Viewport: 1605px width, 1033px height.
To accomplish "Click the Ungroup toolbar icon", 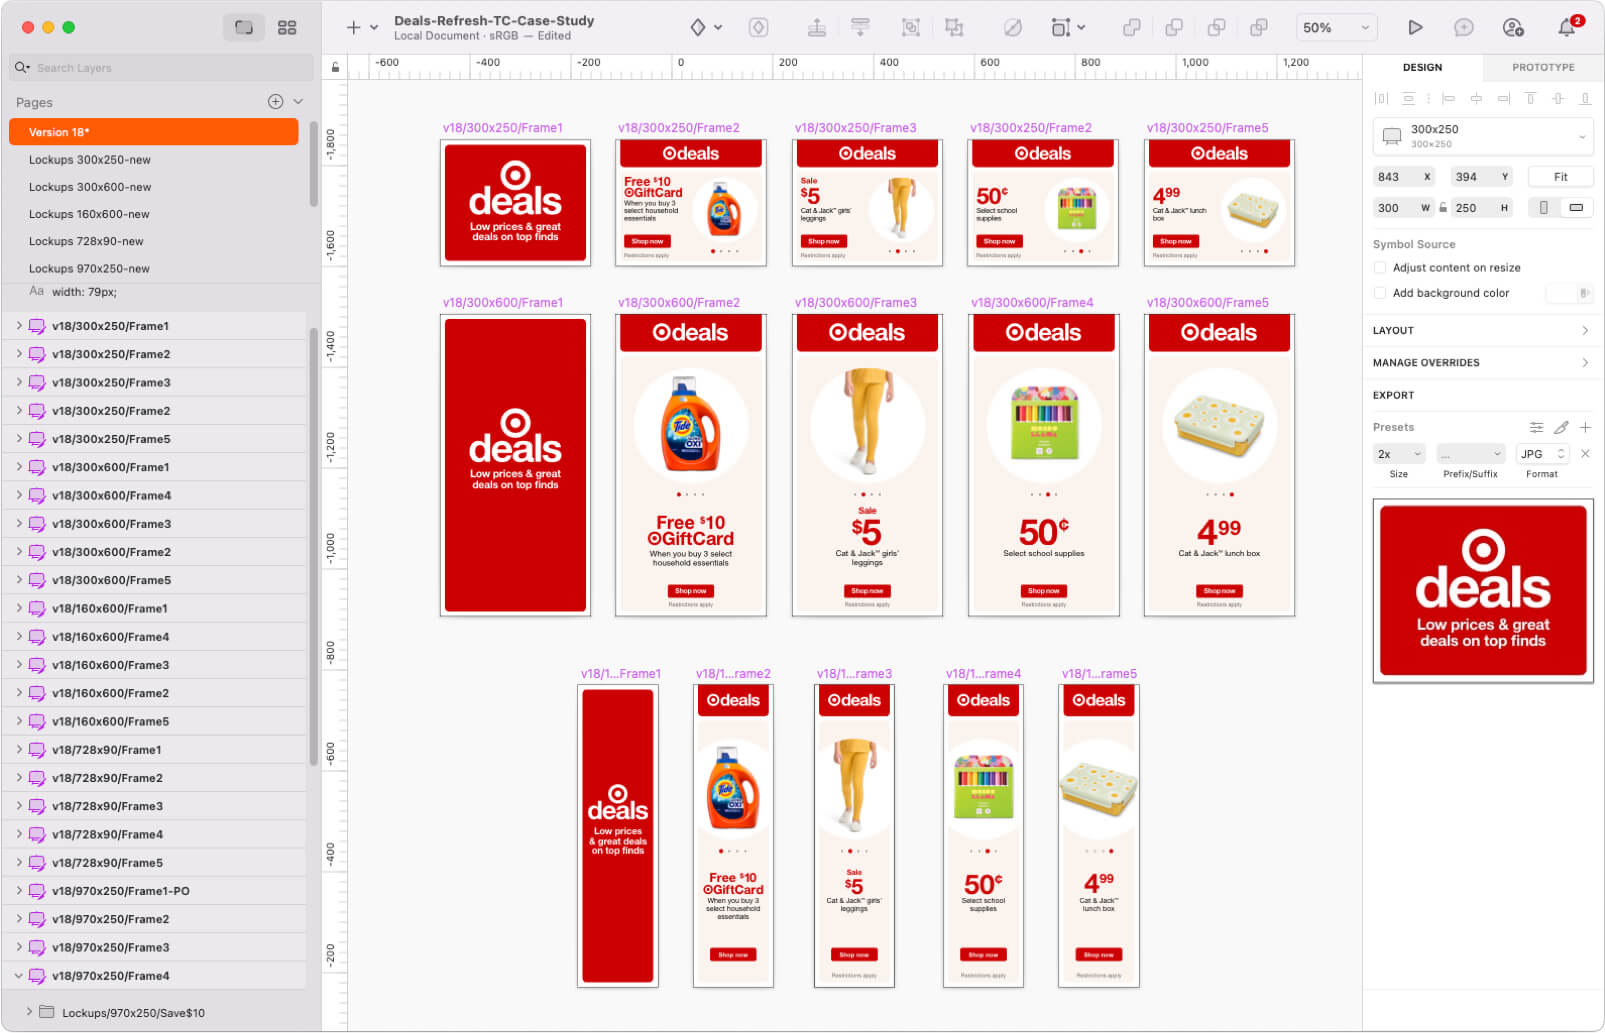I will coord(954,28).
